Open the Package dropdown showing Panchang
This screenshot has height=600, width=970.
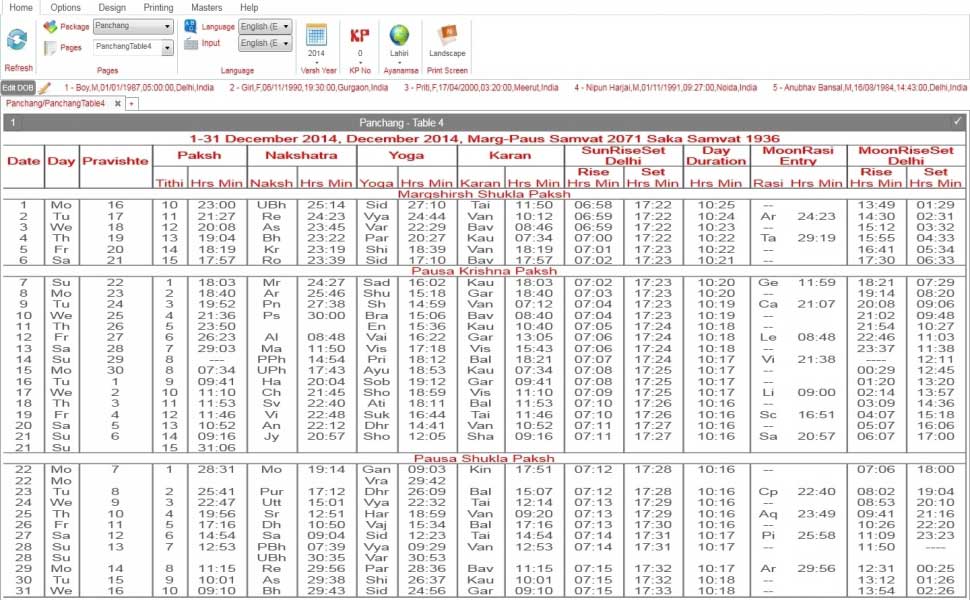(x=133, y=27)
